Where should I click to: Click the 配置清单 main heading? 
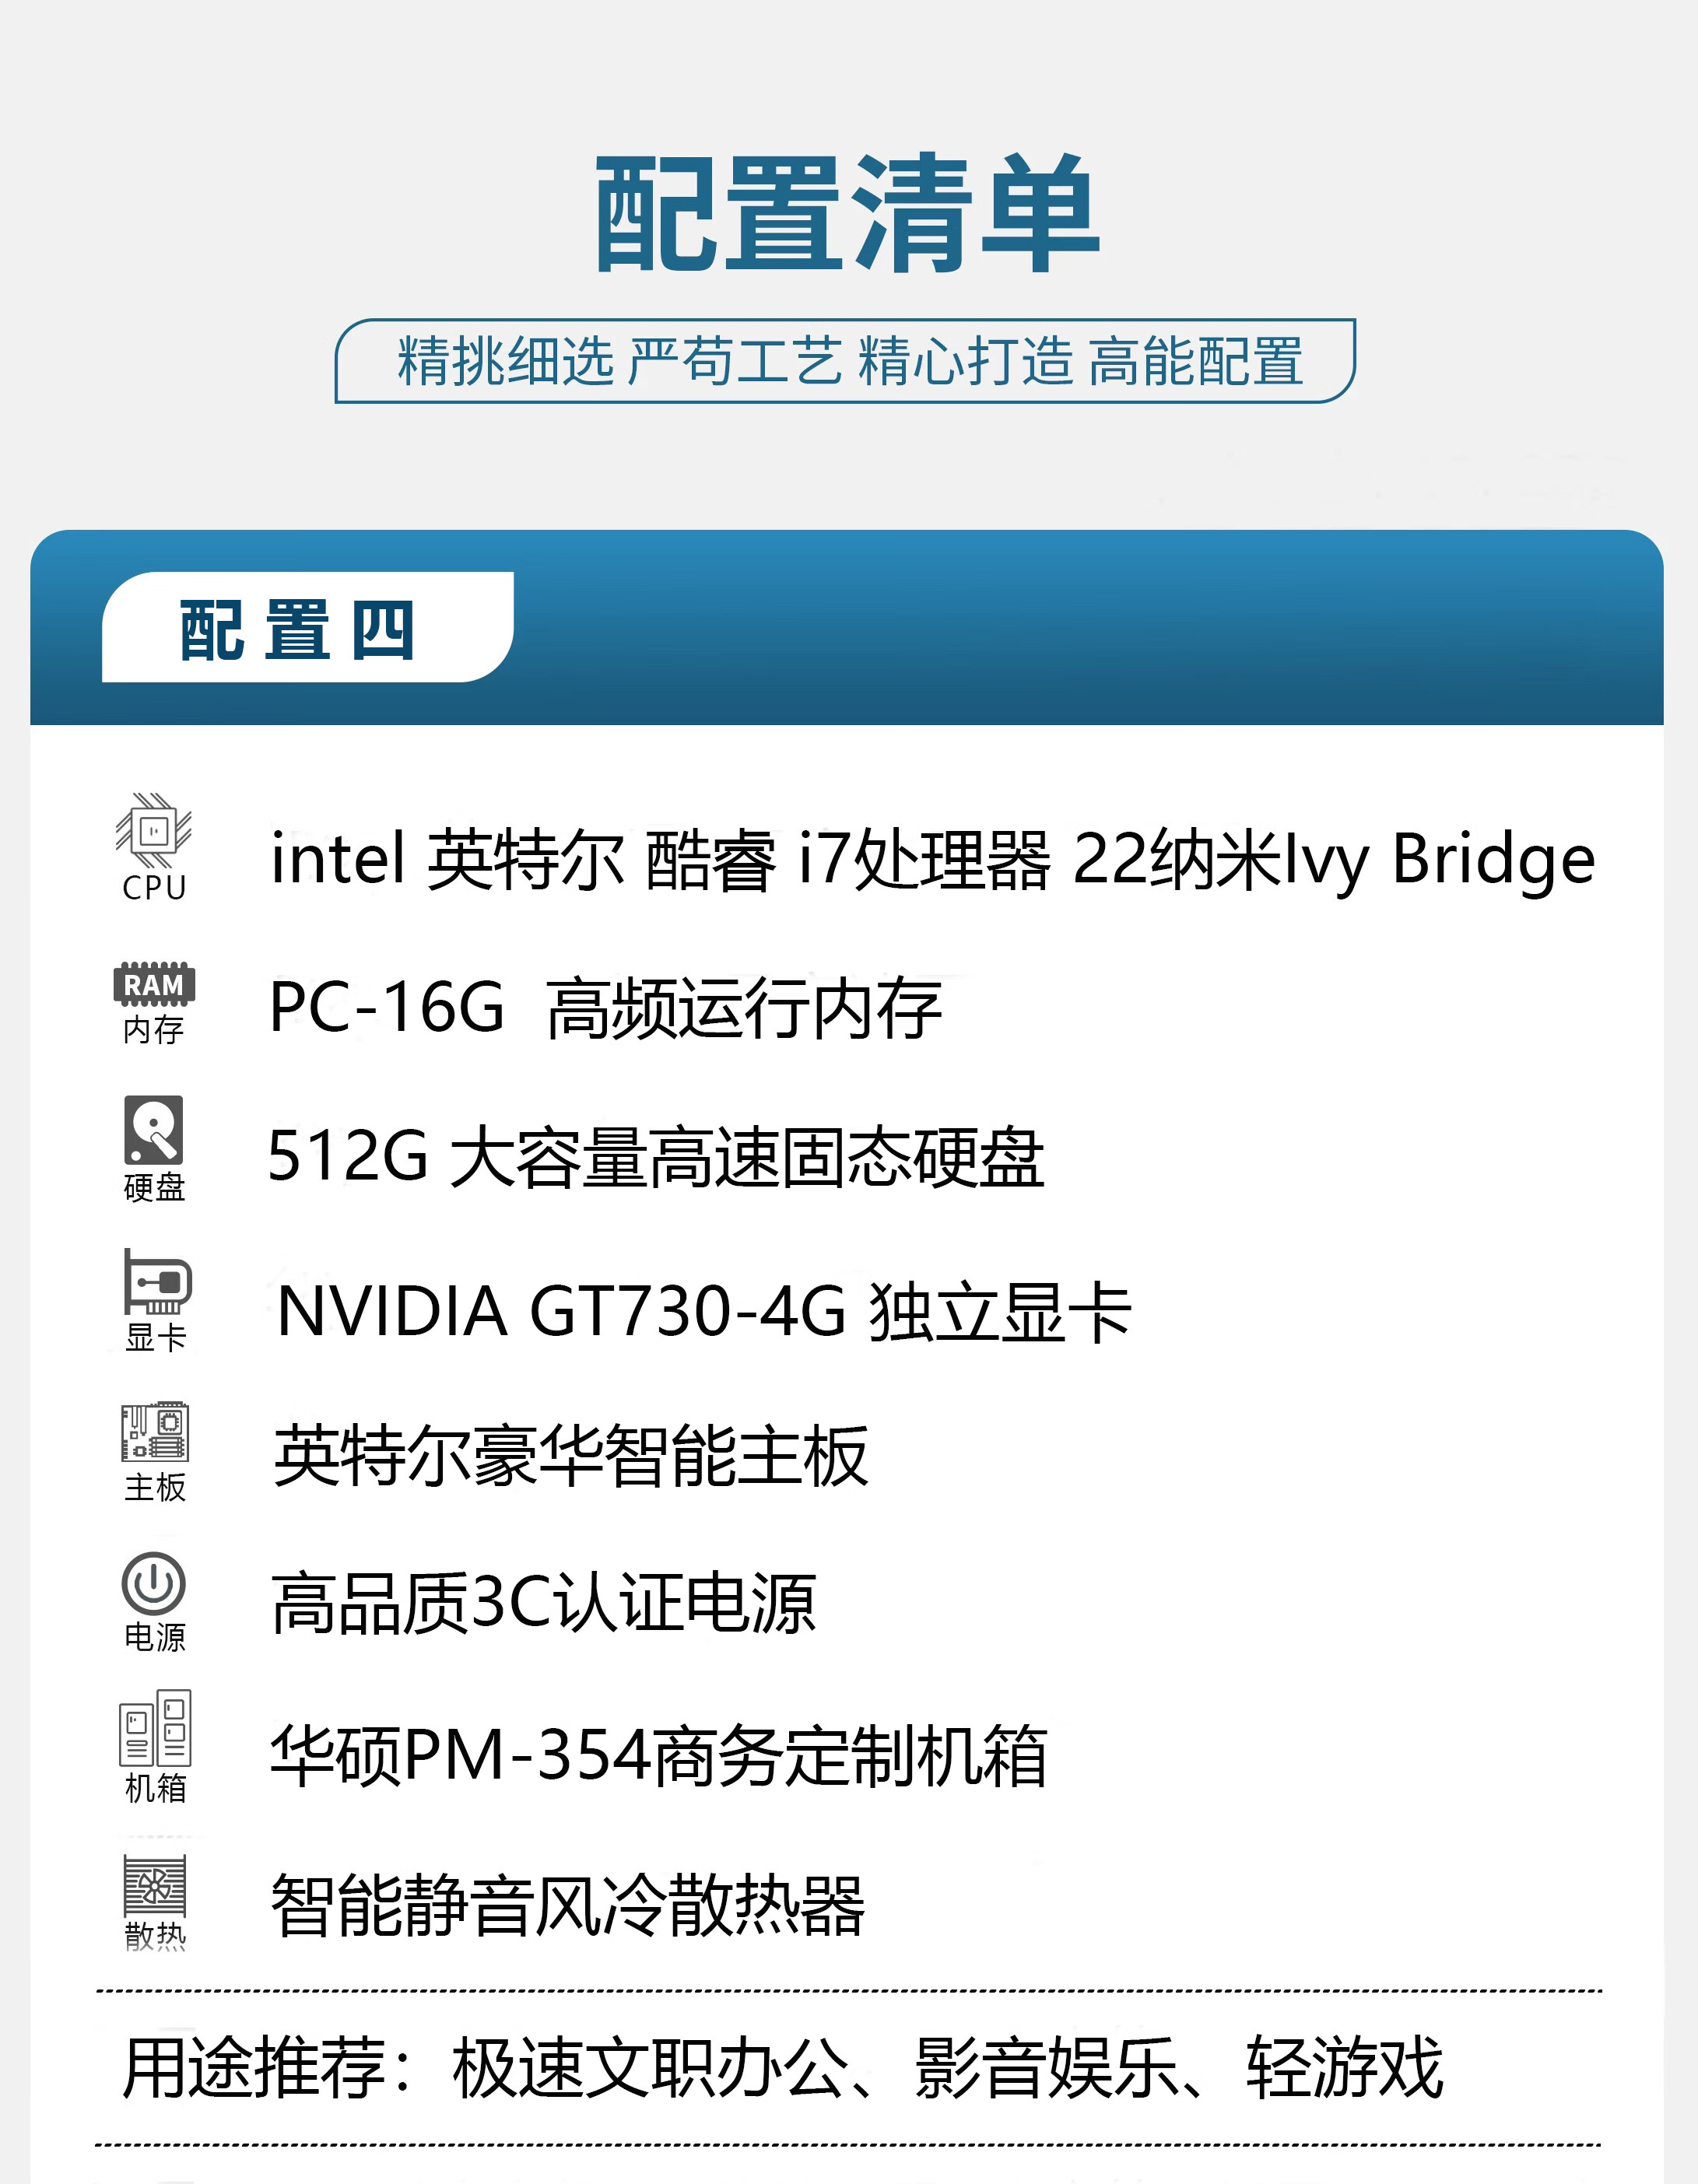[848, 214]
